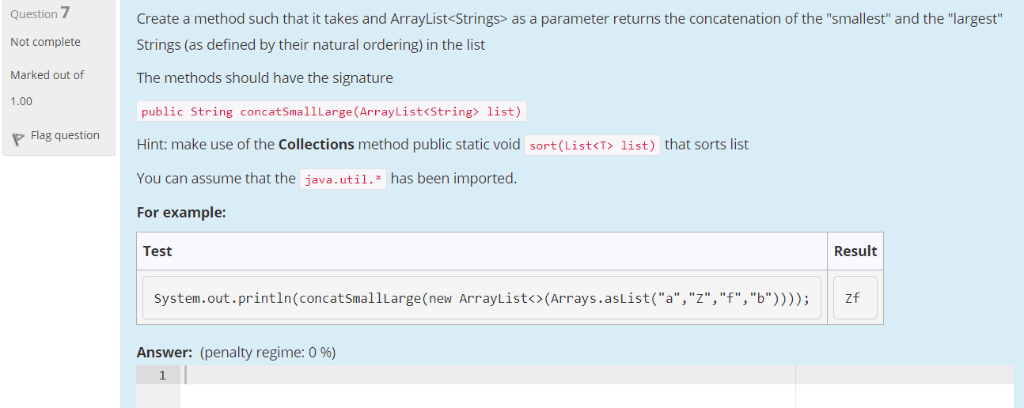The image size is (1024, 408).
Task: Click 'The methods should have the signature' text
Action: point(264,78)
